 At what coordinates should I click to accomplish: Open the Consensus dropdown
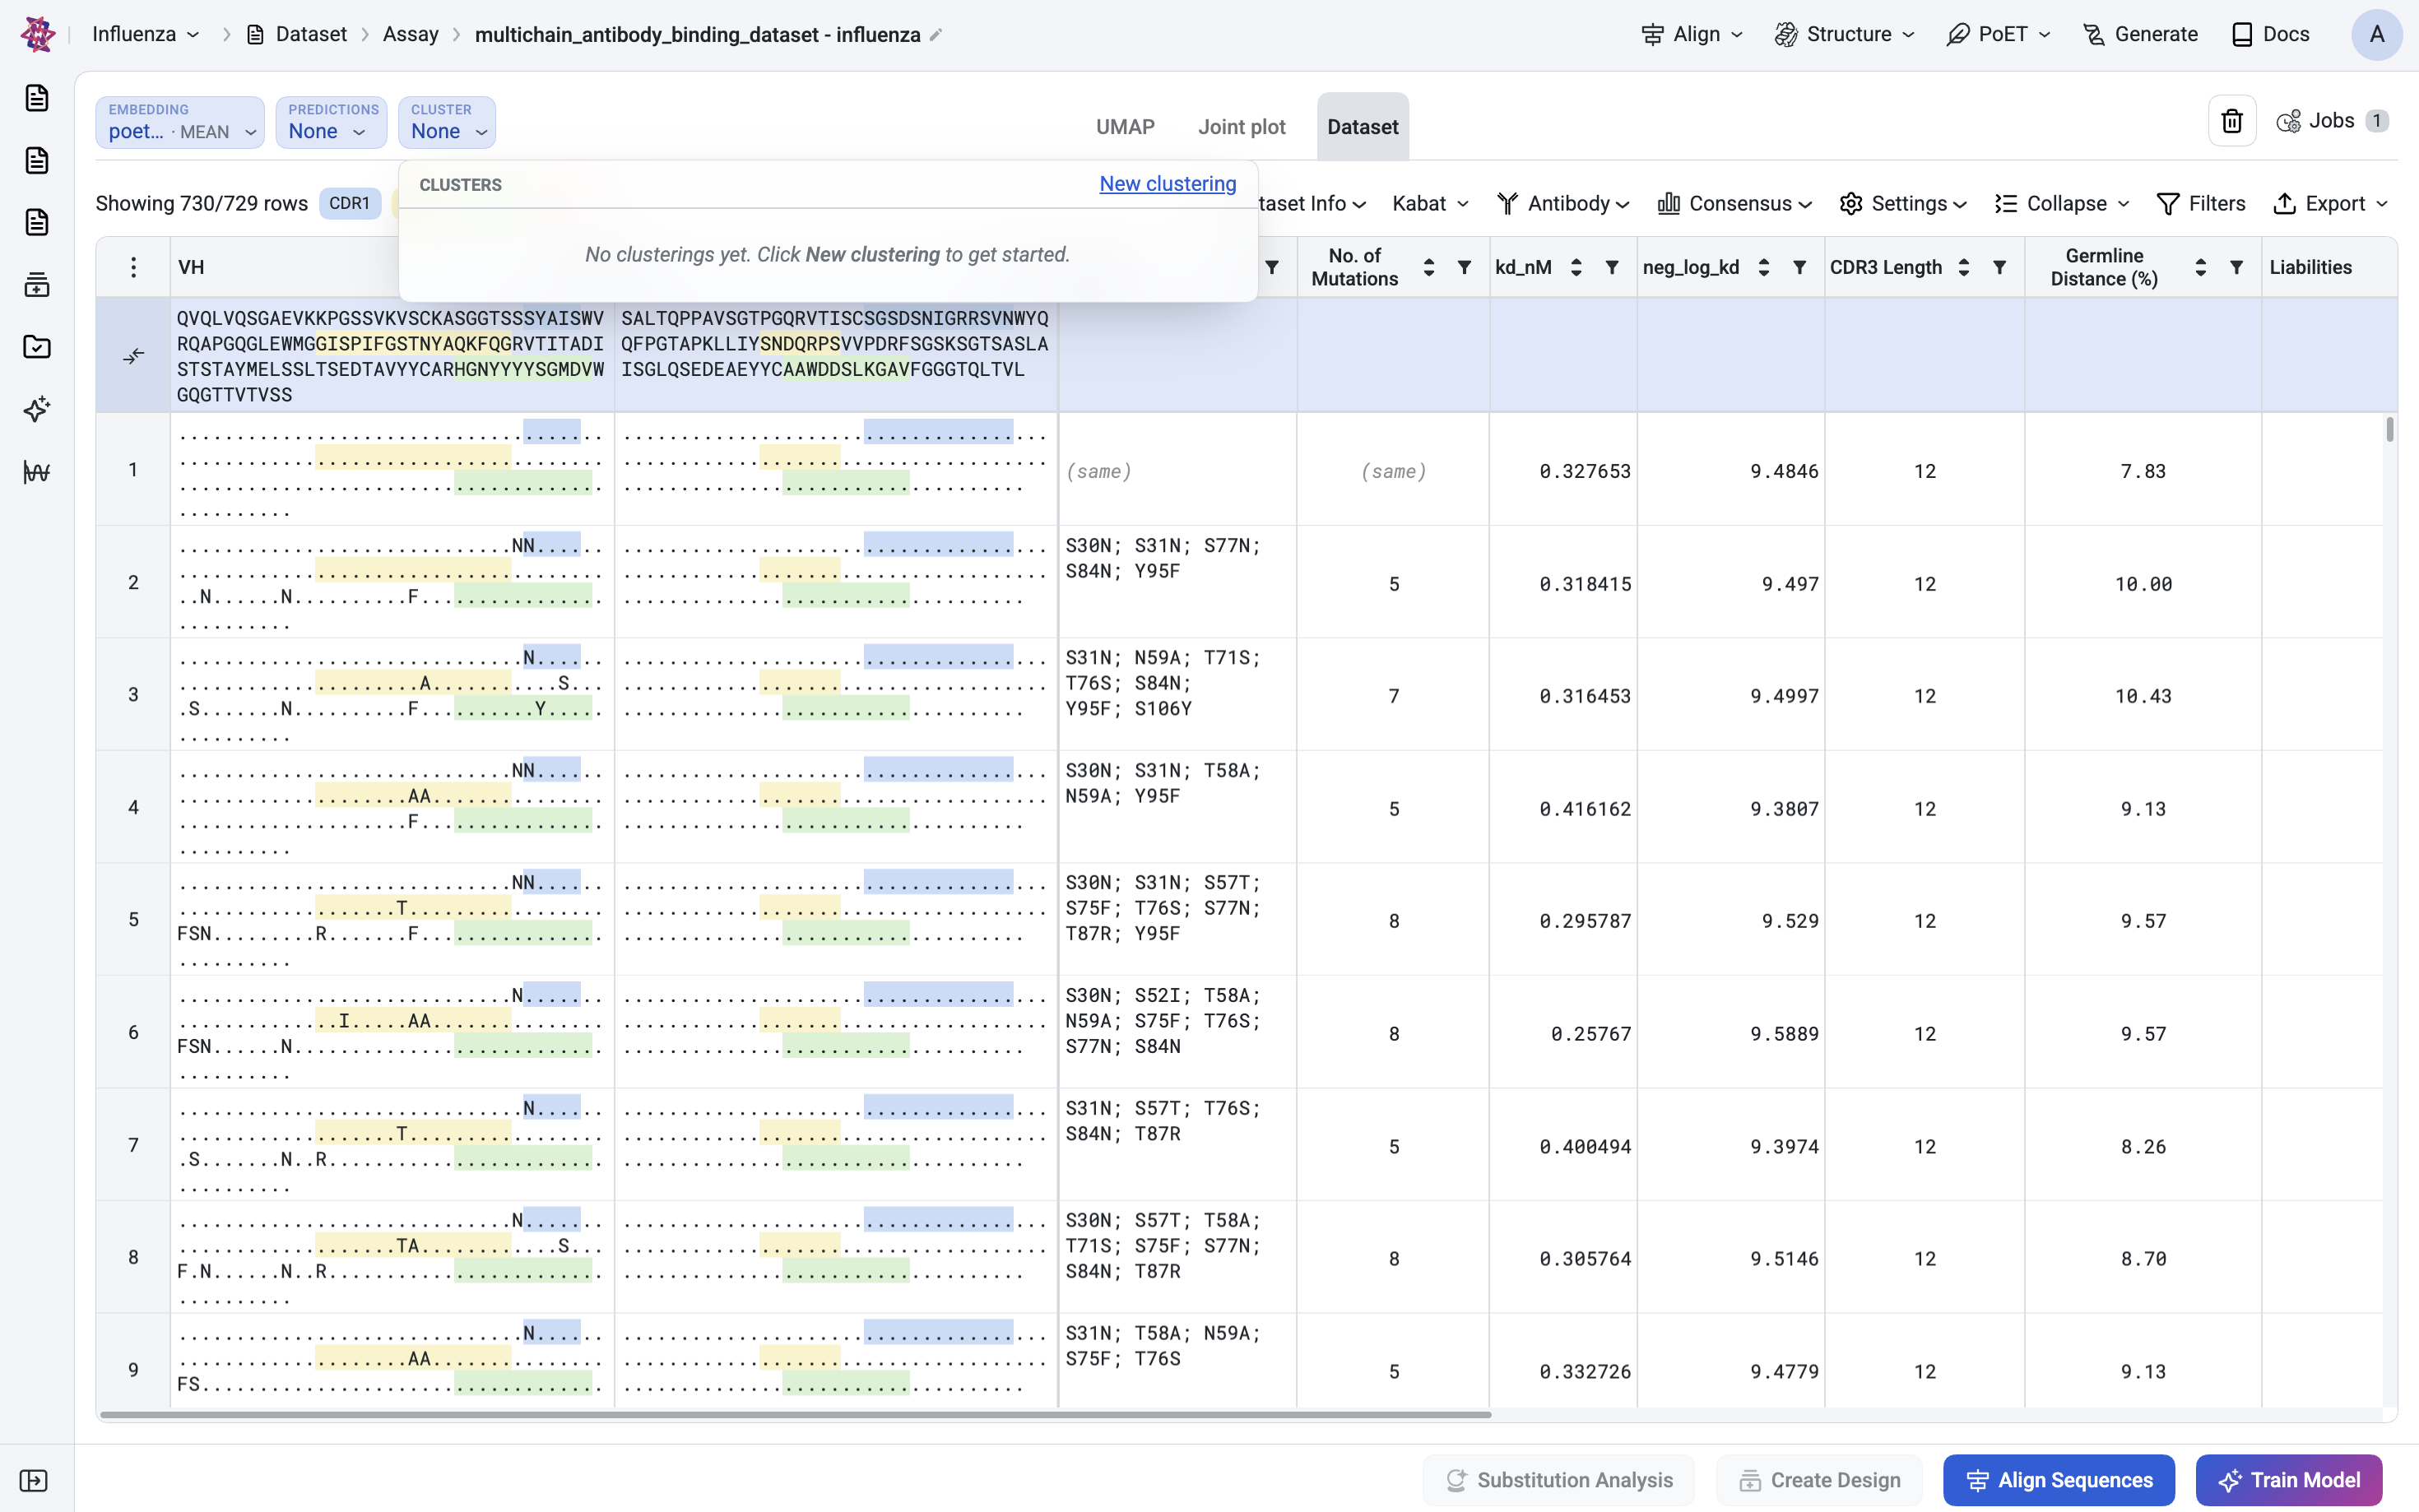point(1735,204)
